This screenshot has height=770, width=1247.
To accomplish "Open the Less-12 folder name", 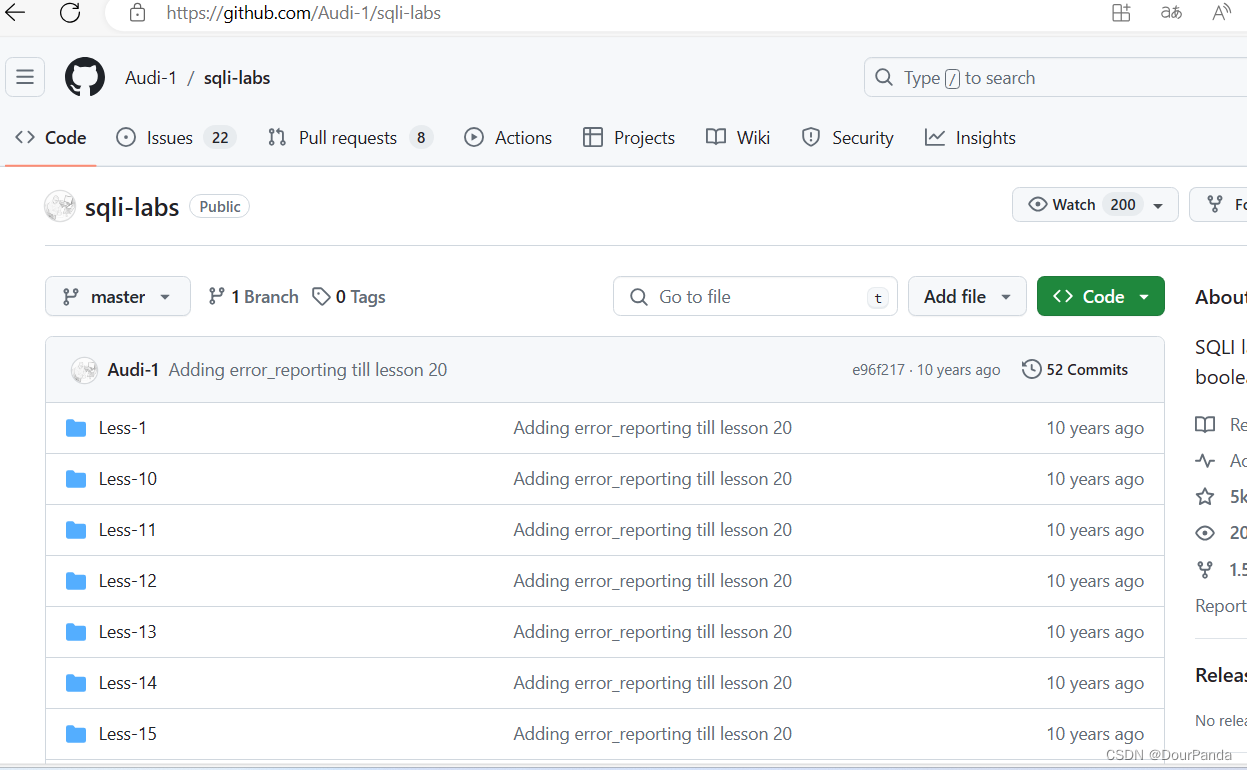I will click(128, 581).
